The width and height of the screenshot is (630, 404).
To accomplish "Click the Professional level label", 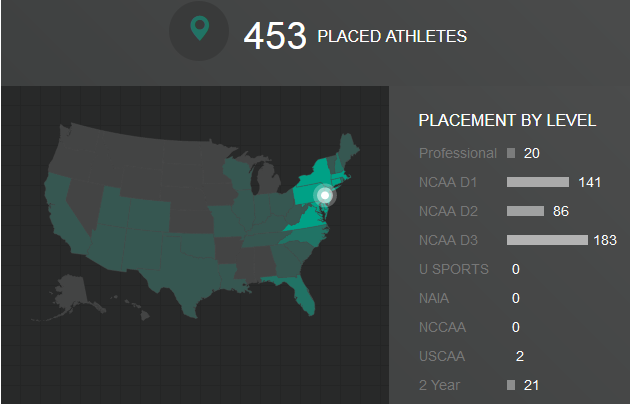I will 458,153.
